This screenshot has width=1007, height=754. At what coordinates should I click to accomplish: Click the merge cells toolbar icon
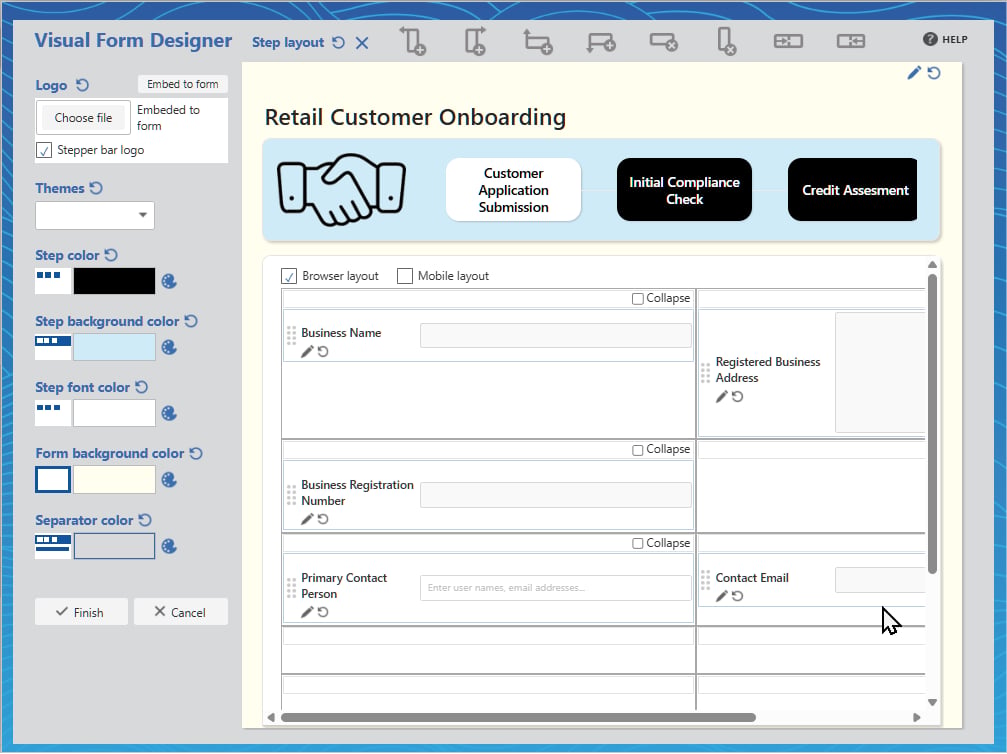(788, 41)
